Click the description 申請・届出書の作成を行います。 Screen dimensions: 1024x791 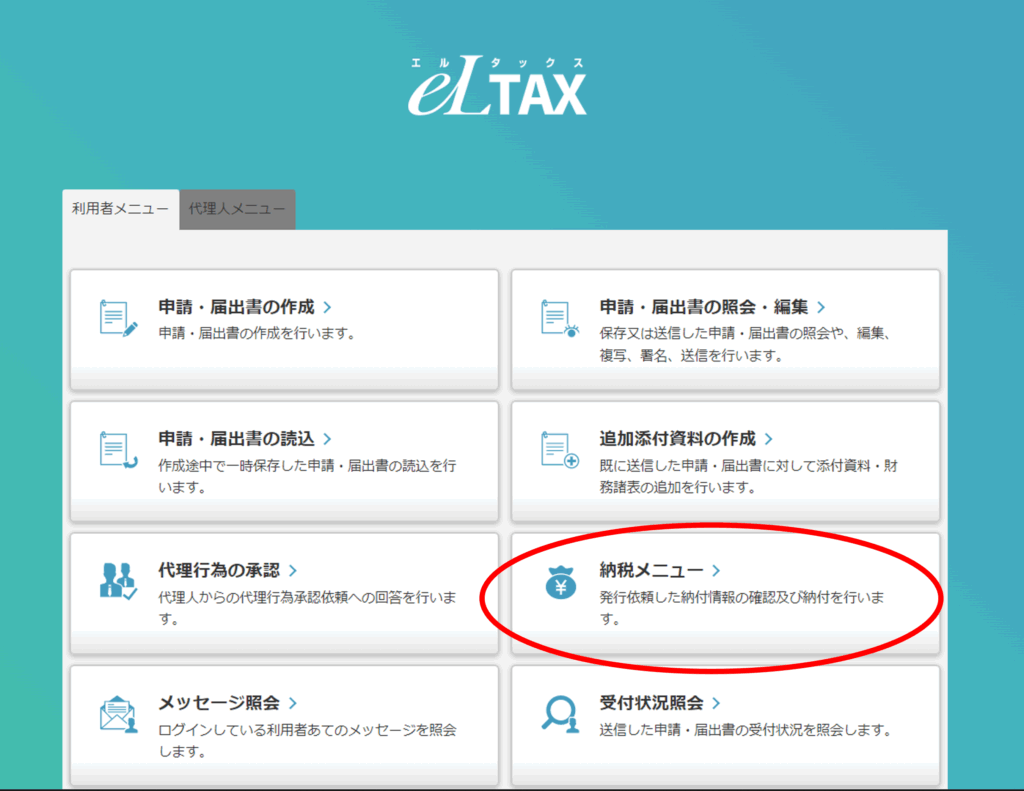[258, 334]
